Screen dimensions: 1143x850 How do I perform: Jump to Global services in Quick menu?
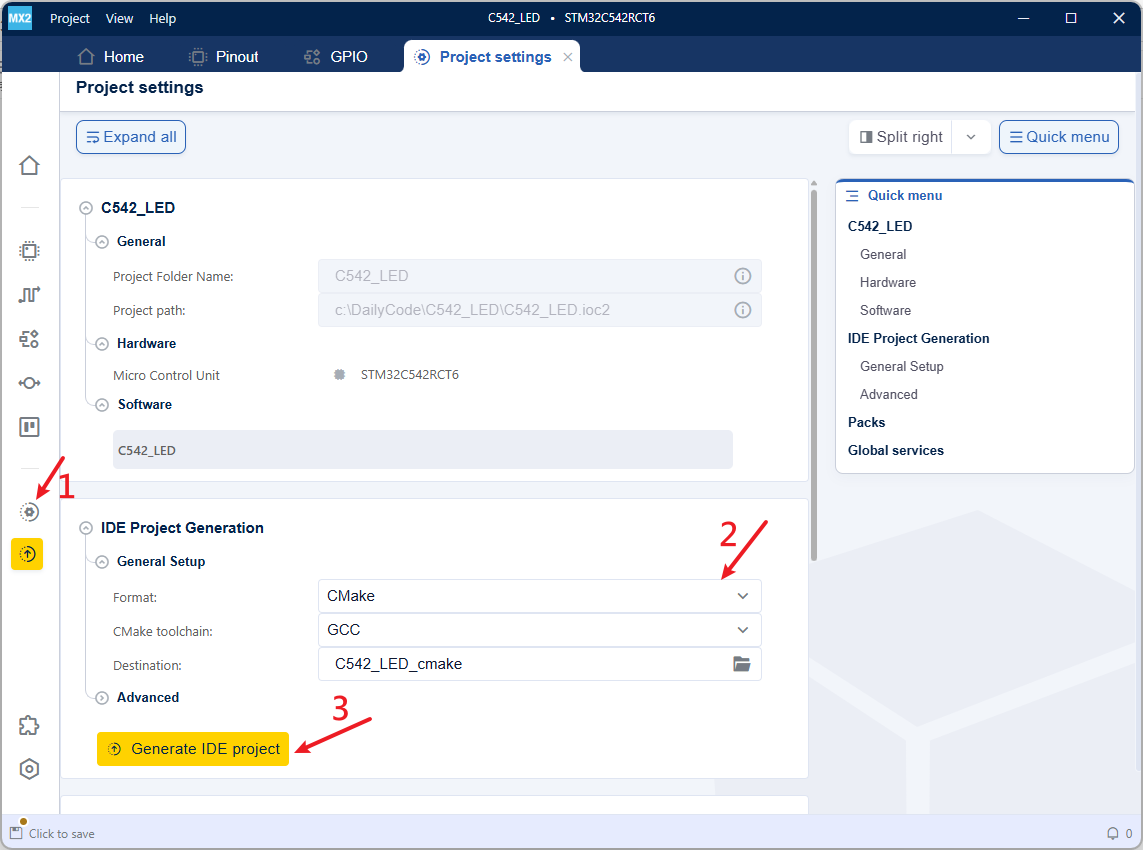coord(895,451)
